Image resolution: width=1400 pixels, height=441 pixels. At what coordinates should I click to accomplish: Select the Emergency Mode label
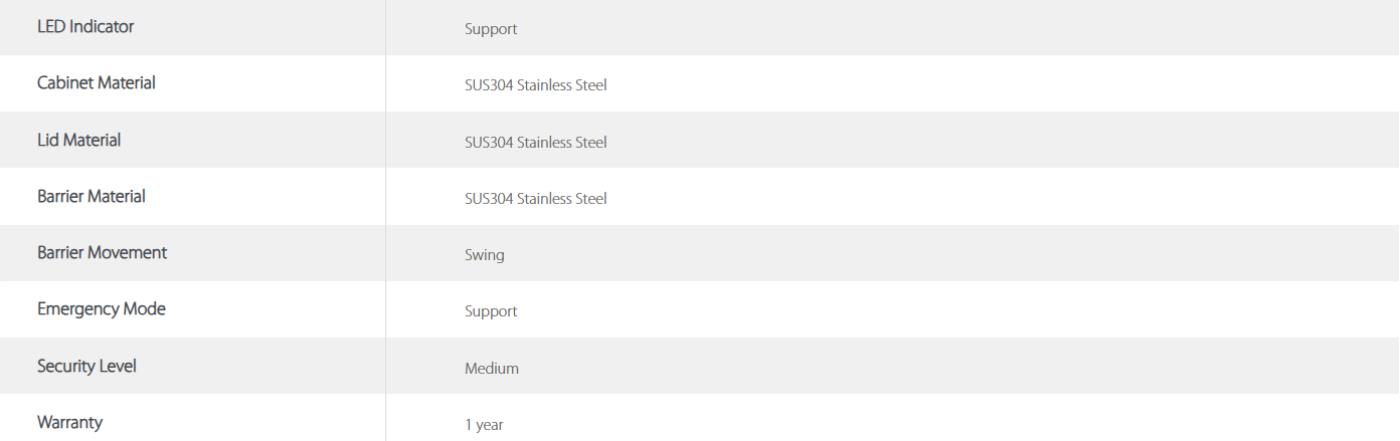(x=100, y=310)
